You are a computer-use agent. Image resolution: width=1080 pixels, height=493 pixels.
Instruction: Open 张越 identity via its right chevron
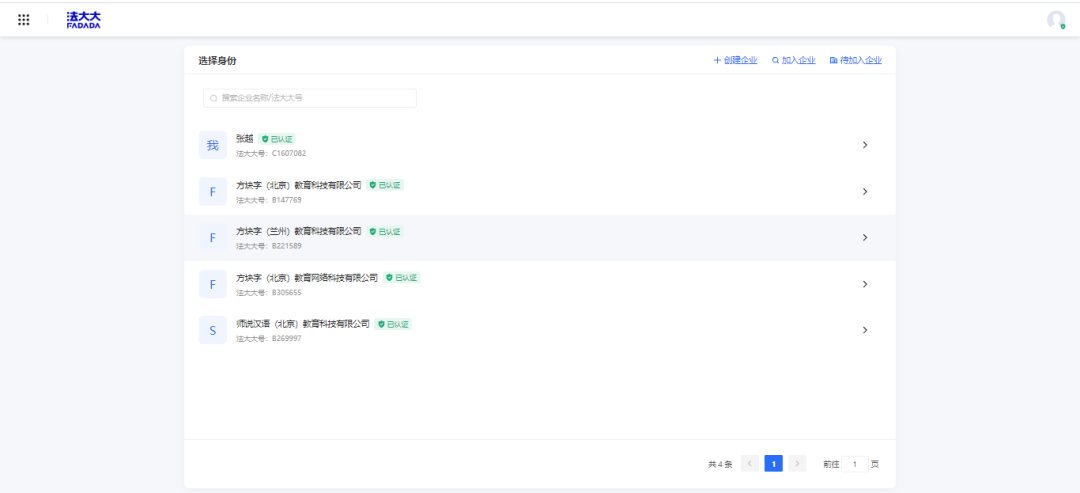(865, 145)
